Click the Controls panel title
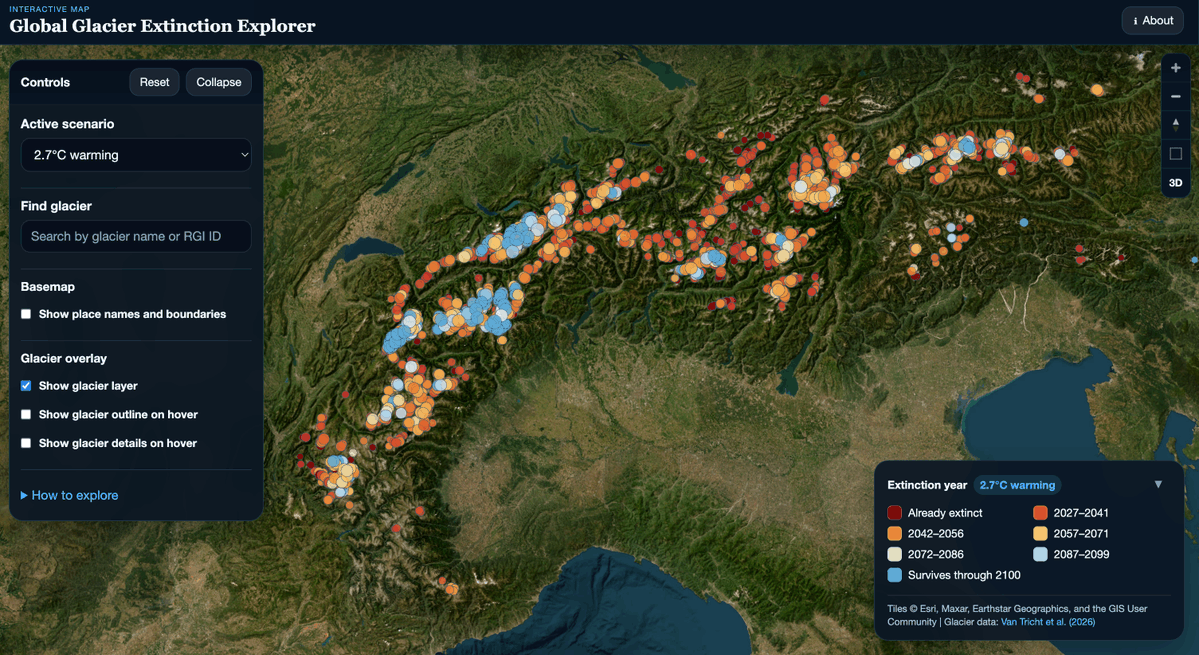Screen dimensions: 1199x655 tap(45, 83)
